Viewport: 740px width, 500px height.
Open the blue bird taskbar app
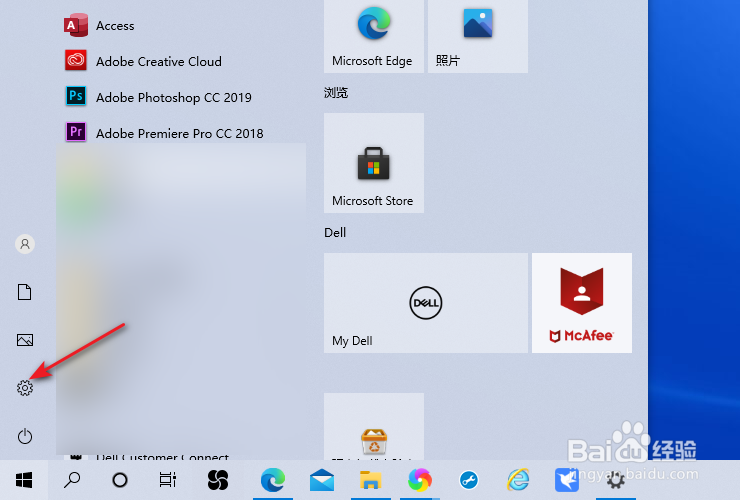tap(567, 480)
